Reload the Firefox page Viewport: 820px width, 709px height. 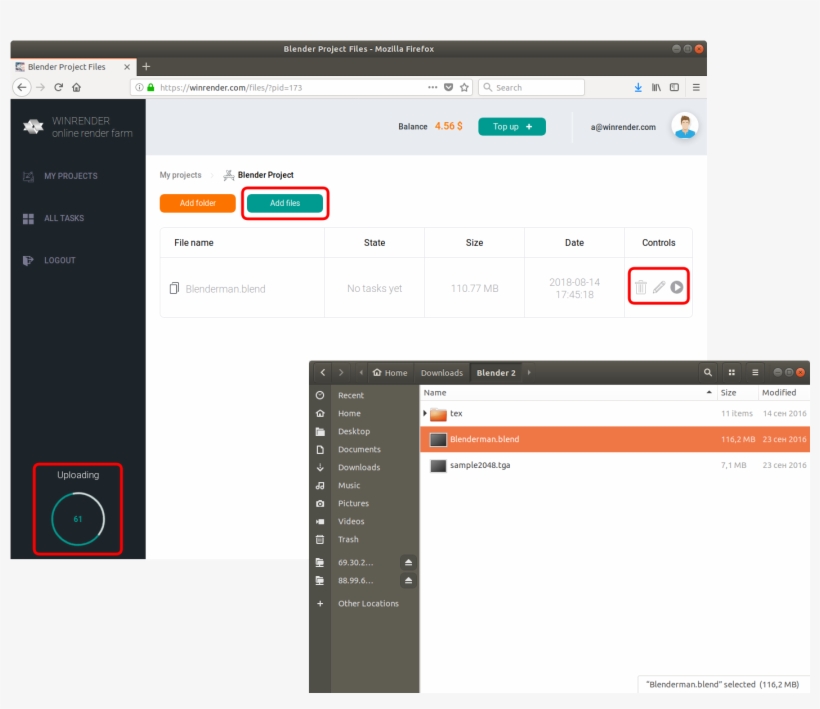point(59,87)
